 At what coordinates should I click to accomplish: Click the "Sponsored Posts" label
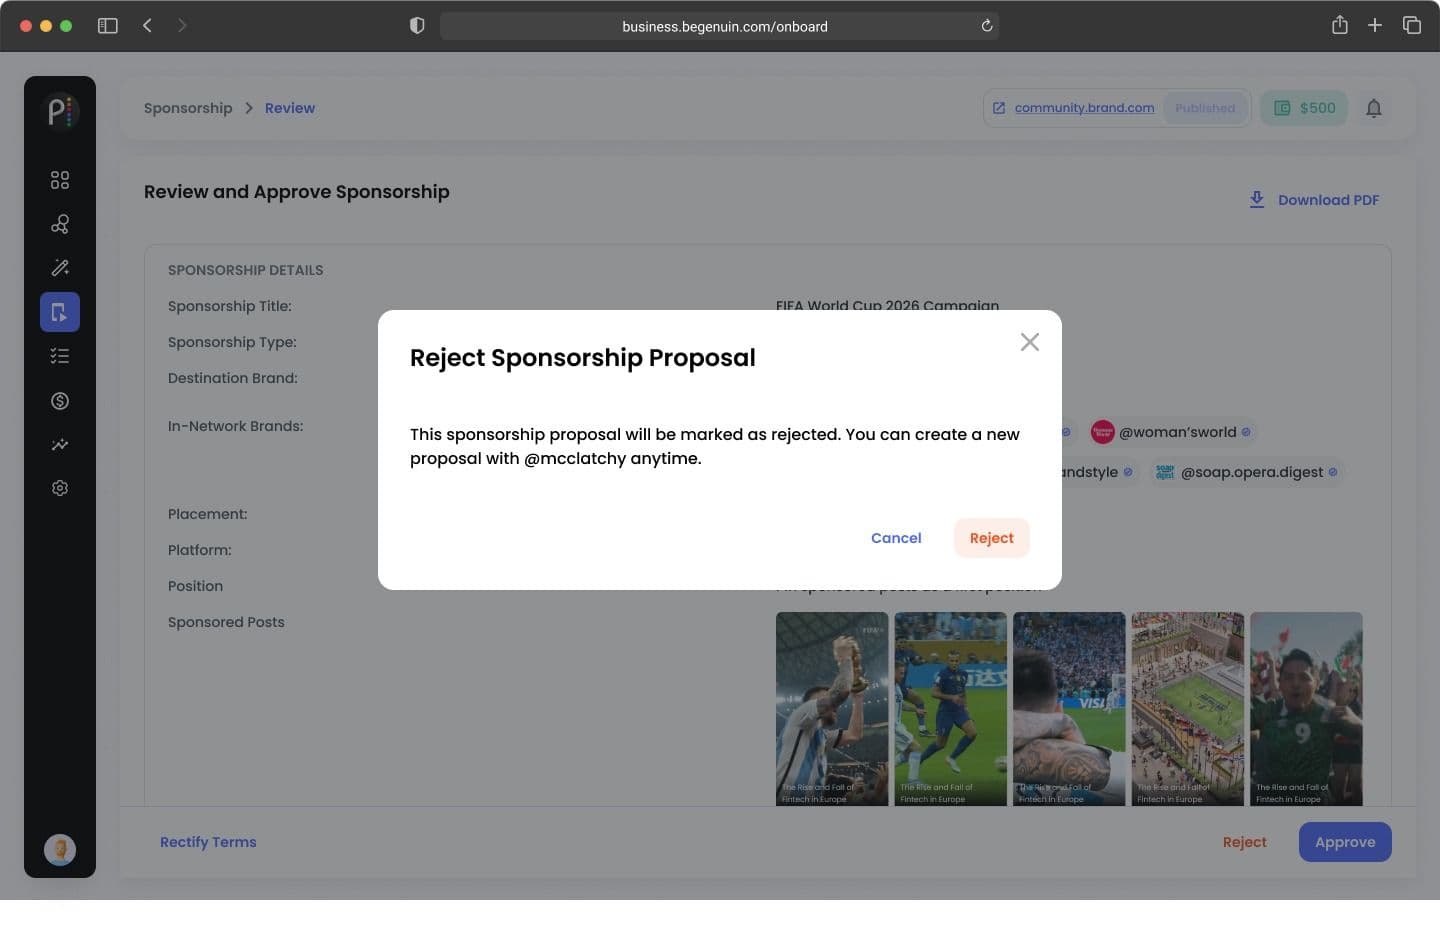[x=226, y=622]
